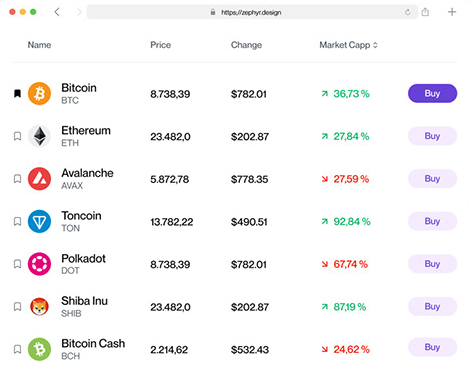Screen dimensions: 470x369
Task: Click the pink Polkadot logo icon
Action: pyautogui.click(x=39, y=264)
